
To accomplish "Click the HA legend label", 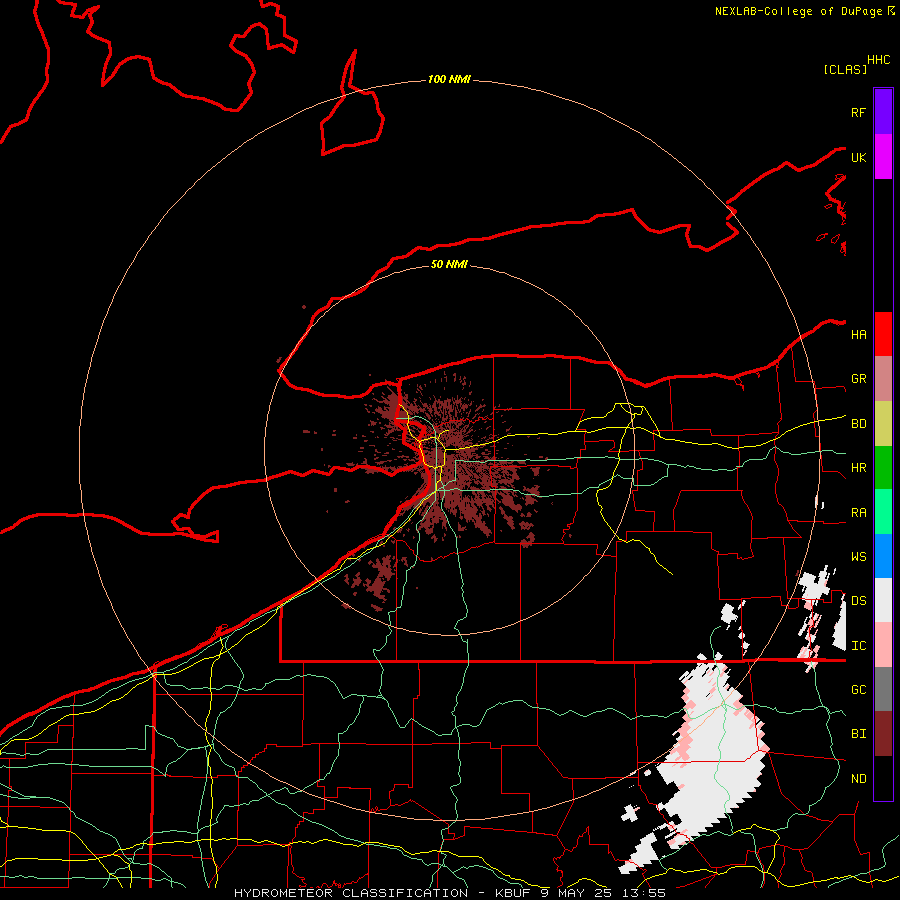I will [x=858, y=334].
